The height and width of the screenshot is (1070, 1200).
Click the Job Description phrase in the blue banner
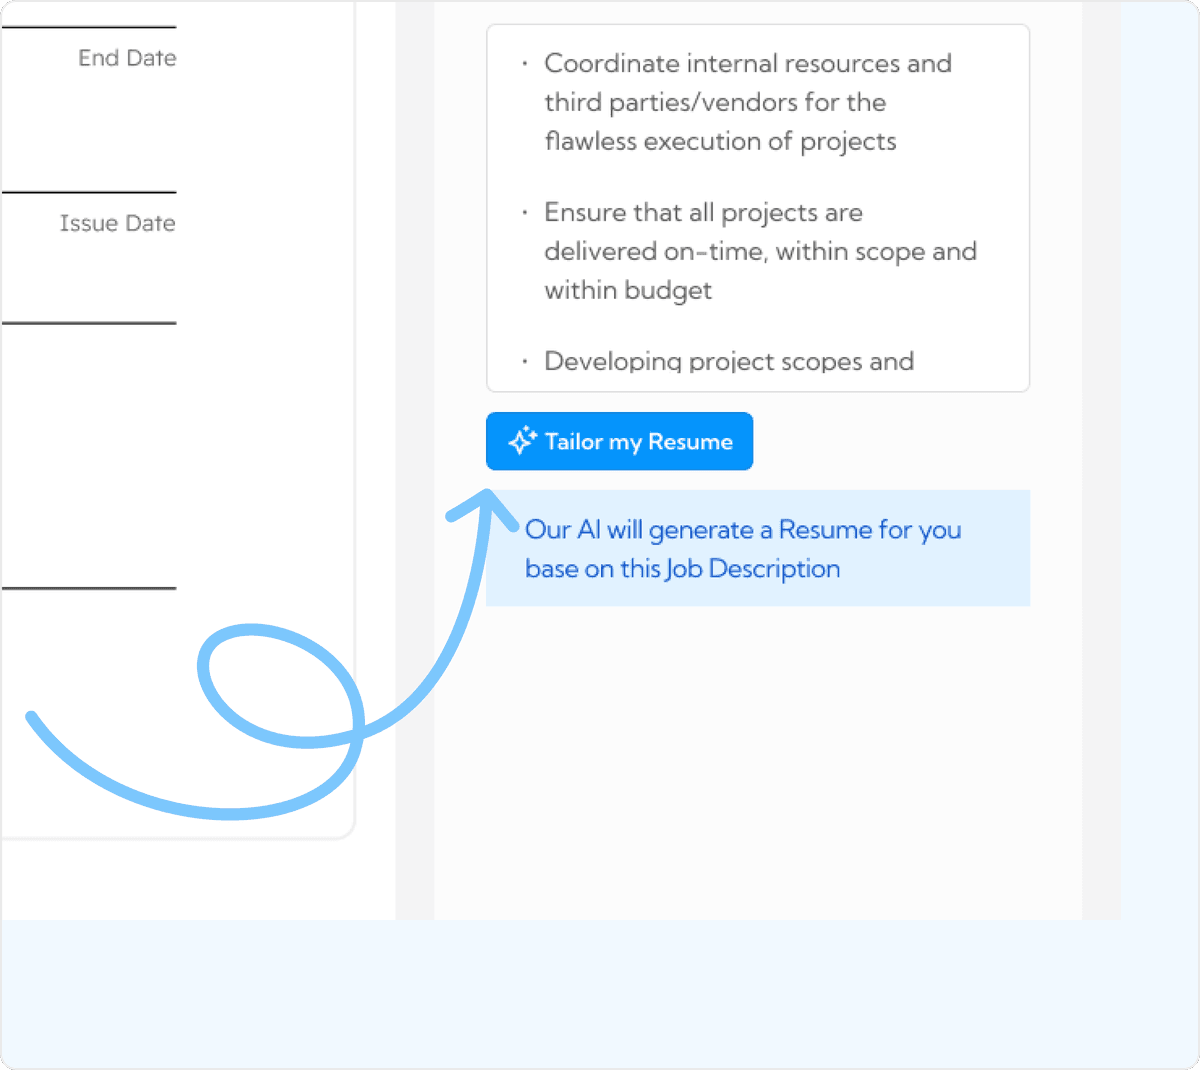(755, 568)
